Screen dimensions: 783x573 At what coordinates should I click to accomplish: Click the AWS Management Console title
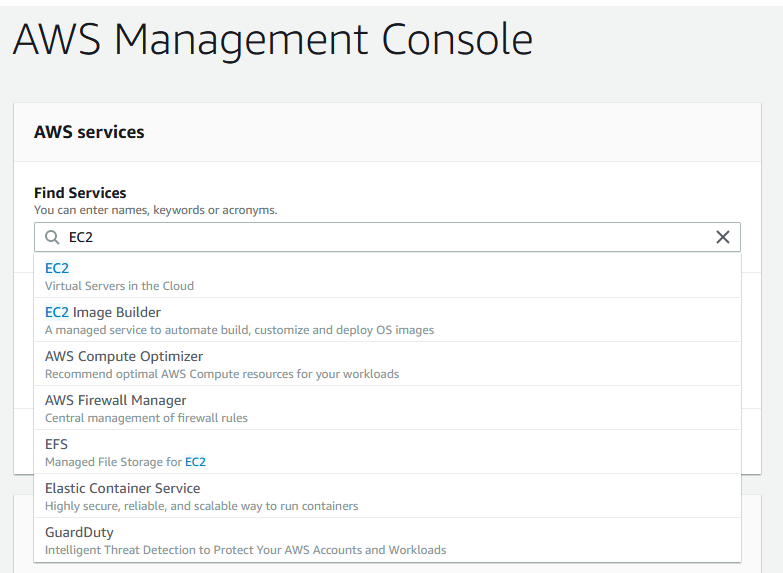[x=273, y=40]
